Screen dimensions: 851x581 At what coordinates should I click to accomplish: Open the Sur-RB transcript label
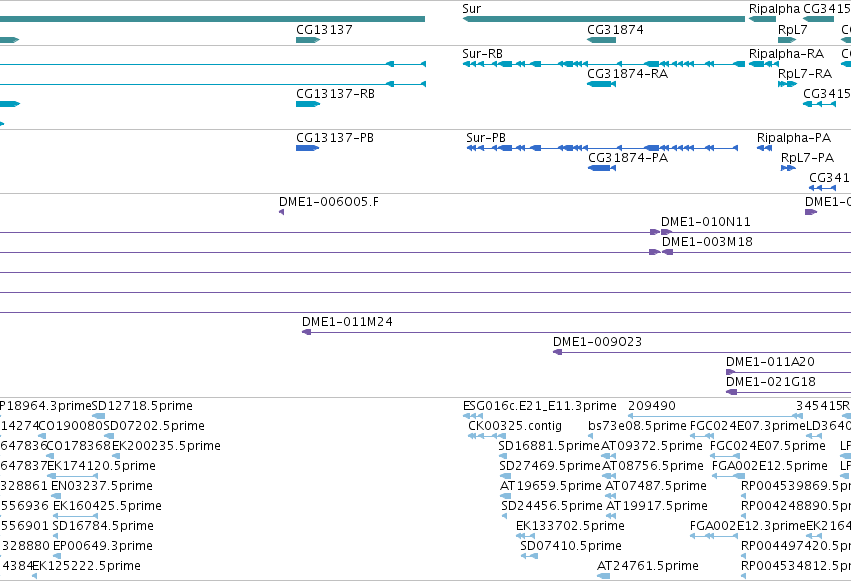(x=482, y=54)
